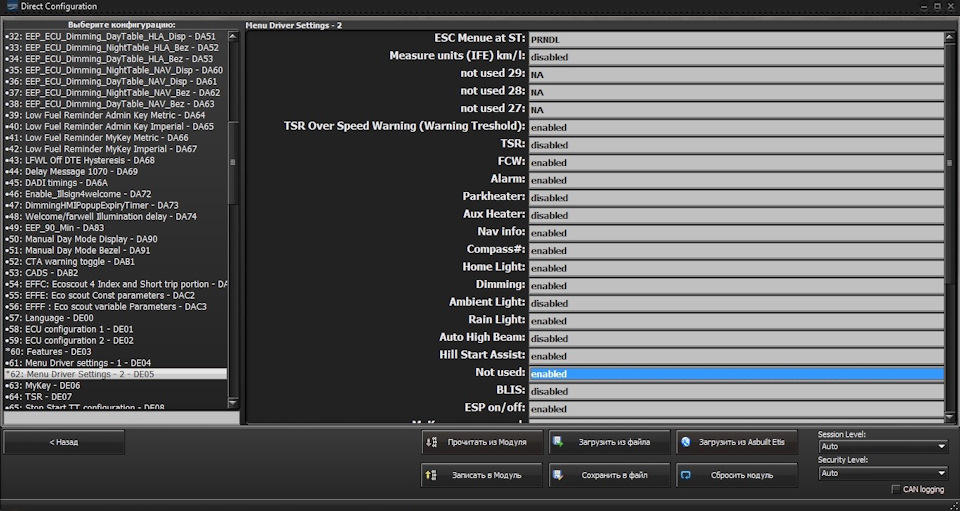Select 50: Manual Day Mode Display - DA90
The width and height of the screenshot is (960, 511).
(x=115, y=239)
